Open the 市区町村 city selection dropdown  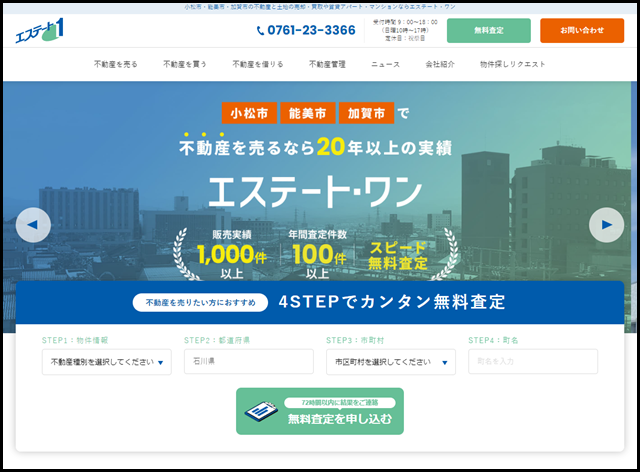391,362
